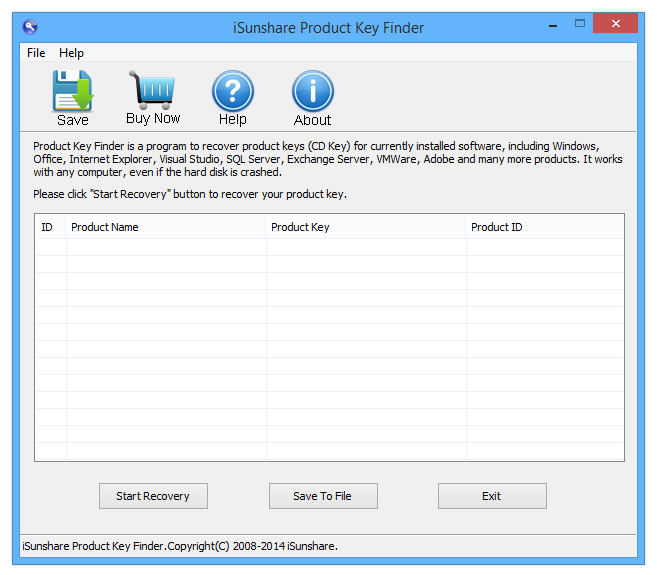The image size is (657, 575).
Task: Open the Help menu in menu bar
Action: [71, 53]
